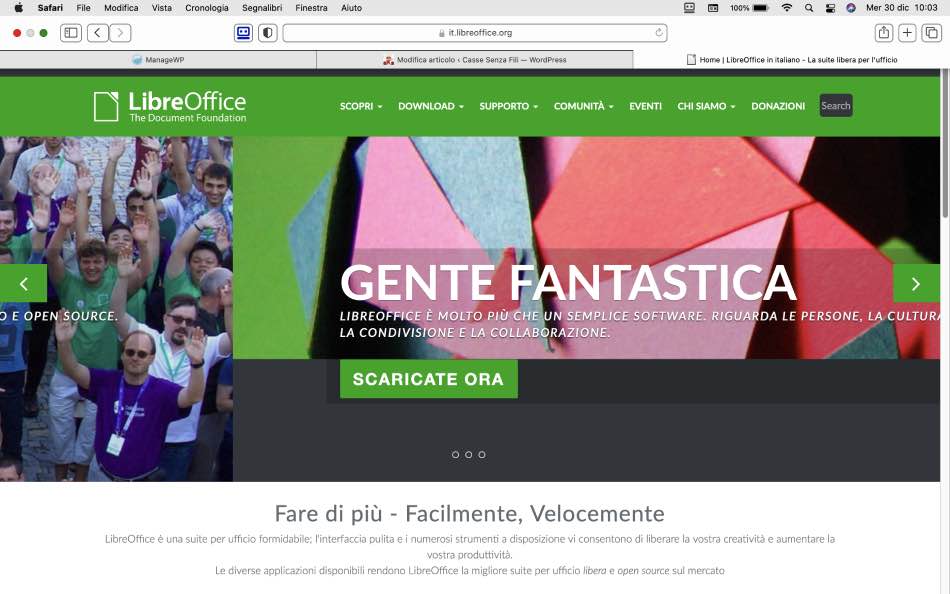
Task: Click the SCARICATE ORA button
Action: pos(428,379)
